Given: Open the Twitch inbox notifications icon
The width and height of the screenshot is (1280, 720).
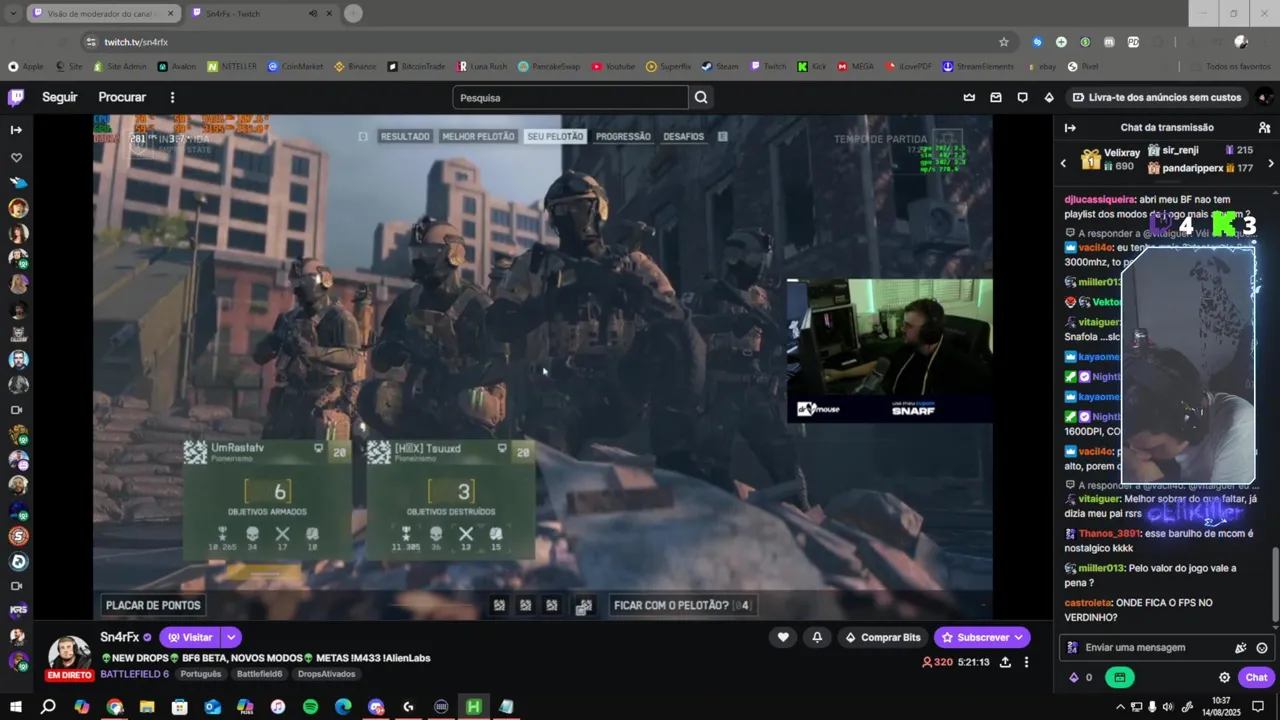Looking at the screenshot, I should pos(996,97).
